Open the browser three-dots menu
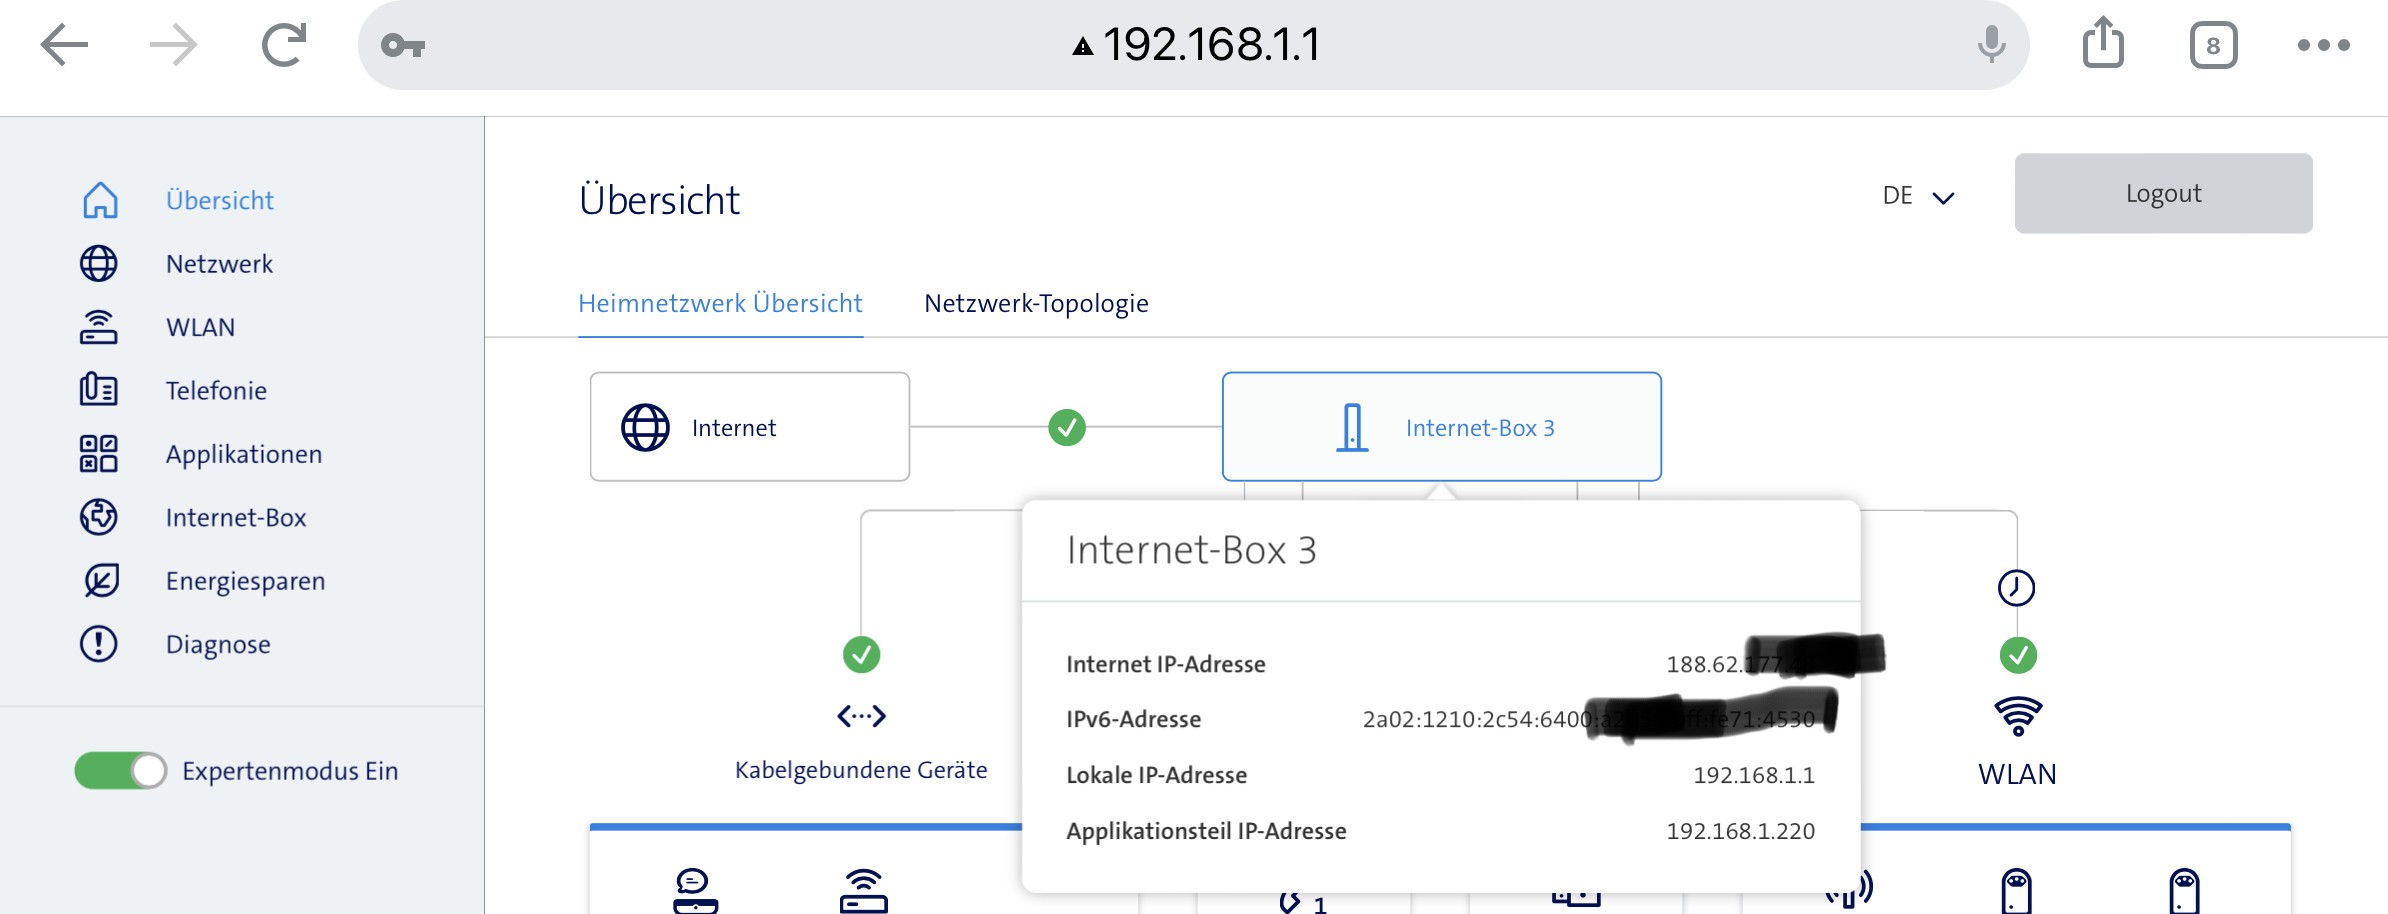 click(x=2323, y=45)
